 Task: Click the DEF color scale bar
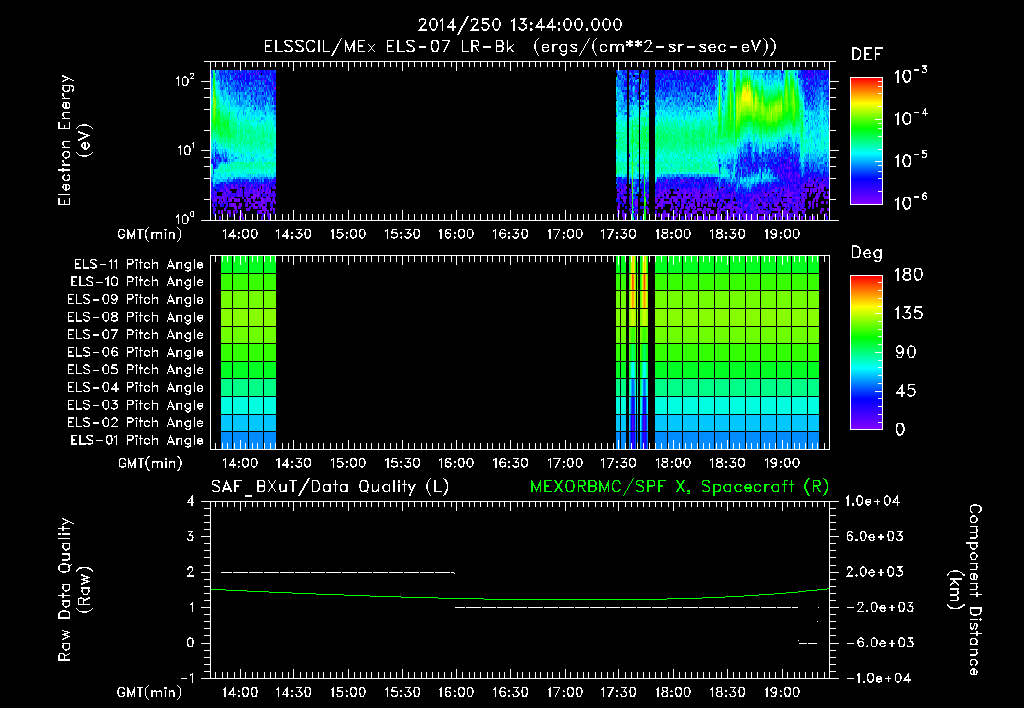click(x=866, y=140)
